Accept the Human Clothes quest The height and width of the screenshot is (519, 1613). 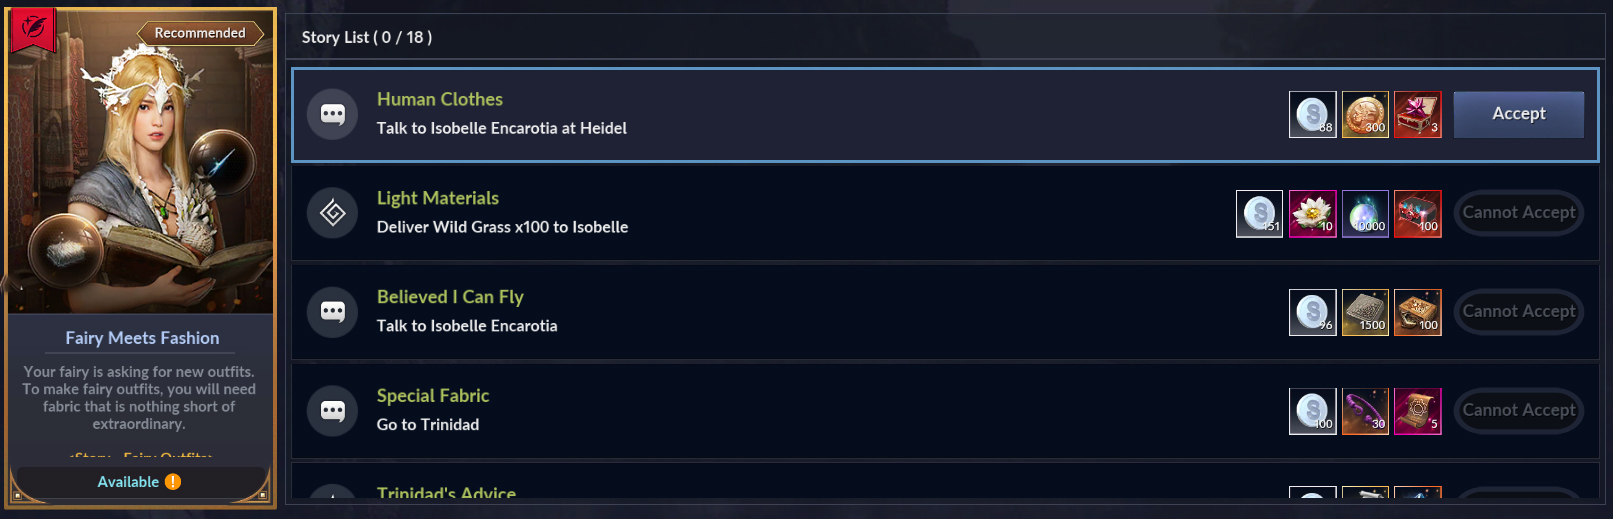point(1518,114)
